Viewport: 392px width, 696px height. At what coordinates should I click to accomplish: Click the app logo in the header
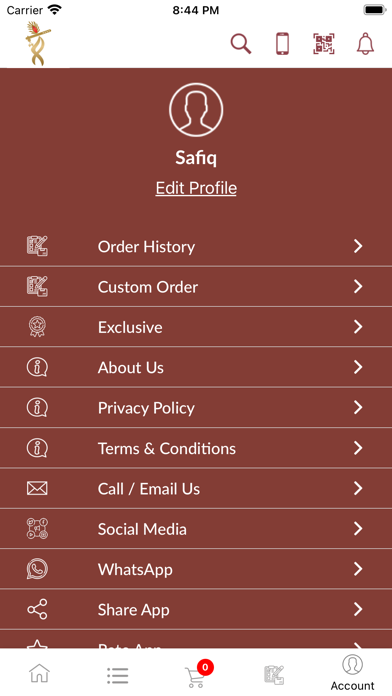[38, 44]
